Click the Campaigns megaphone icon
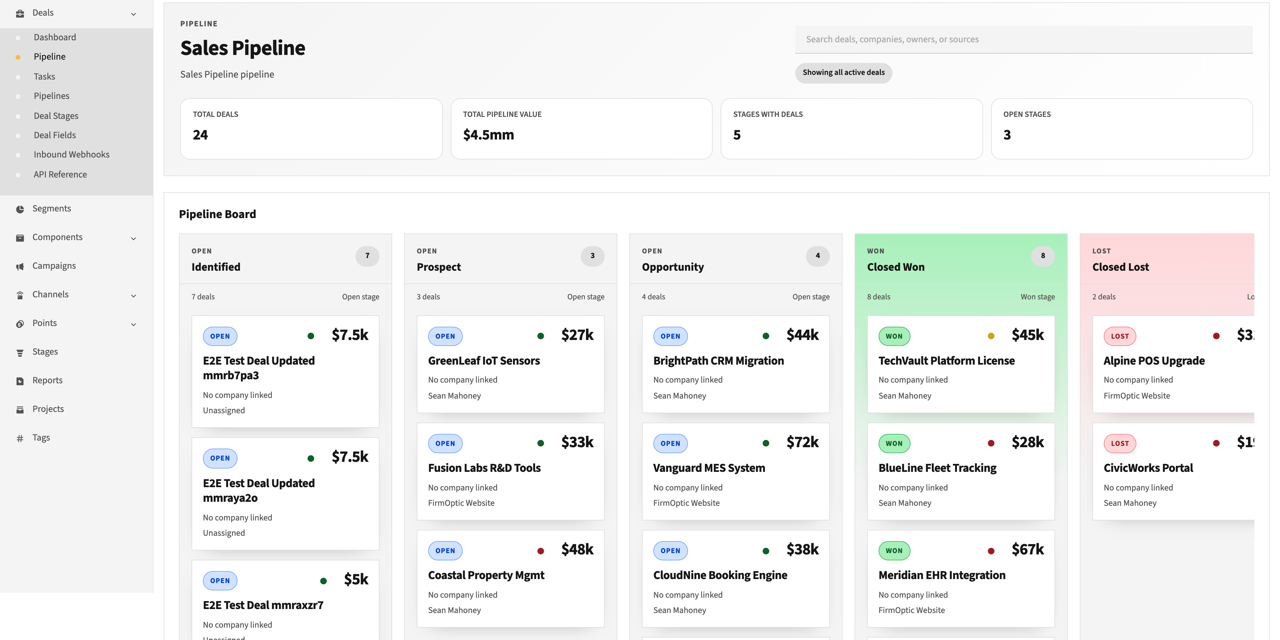The image size is (1280, 640). coord(20,267)
